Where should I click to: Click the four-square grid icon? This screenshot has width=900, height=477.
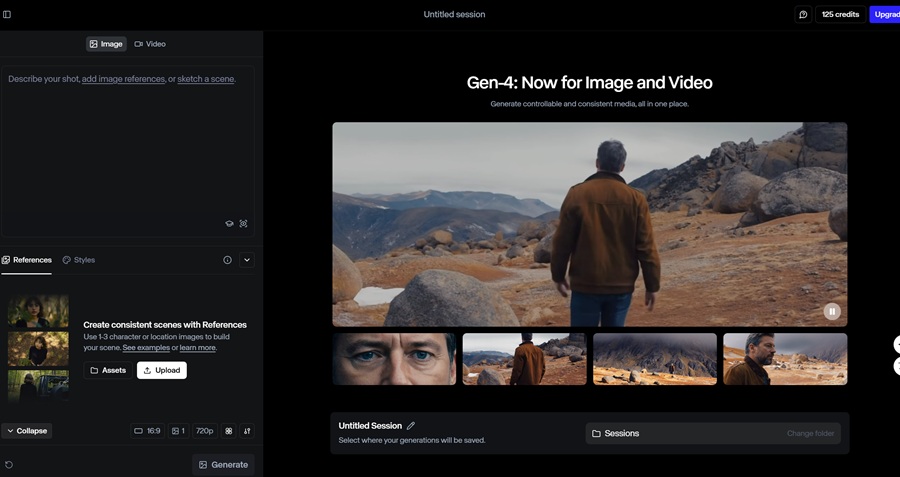click(x=228, y=431)
